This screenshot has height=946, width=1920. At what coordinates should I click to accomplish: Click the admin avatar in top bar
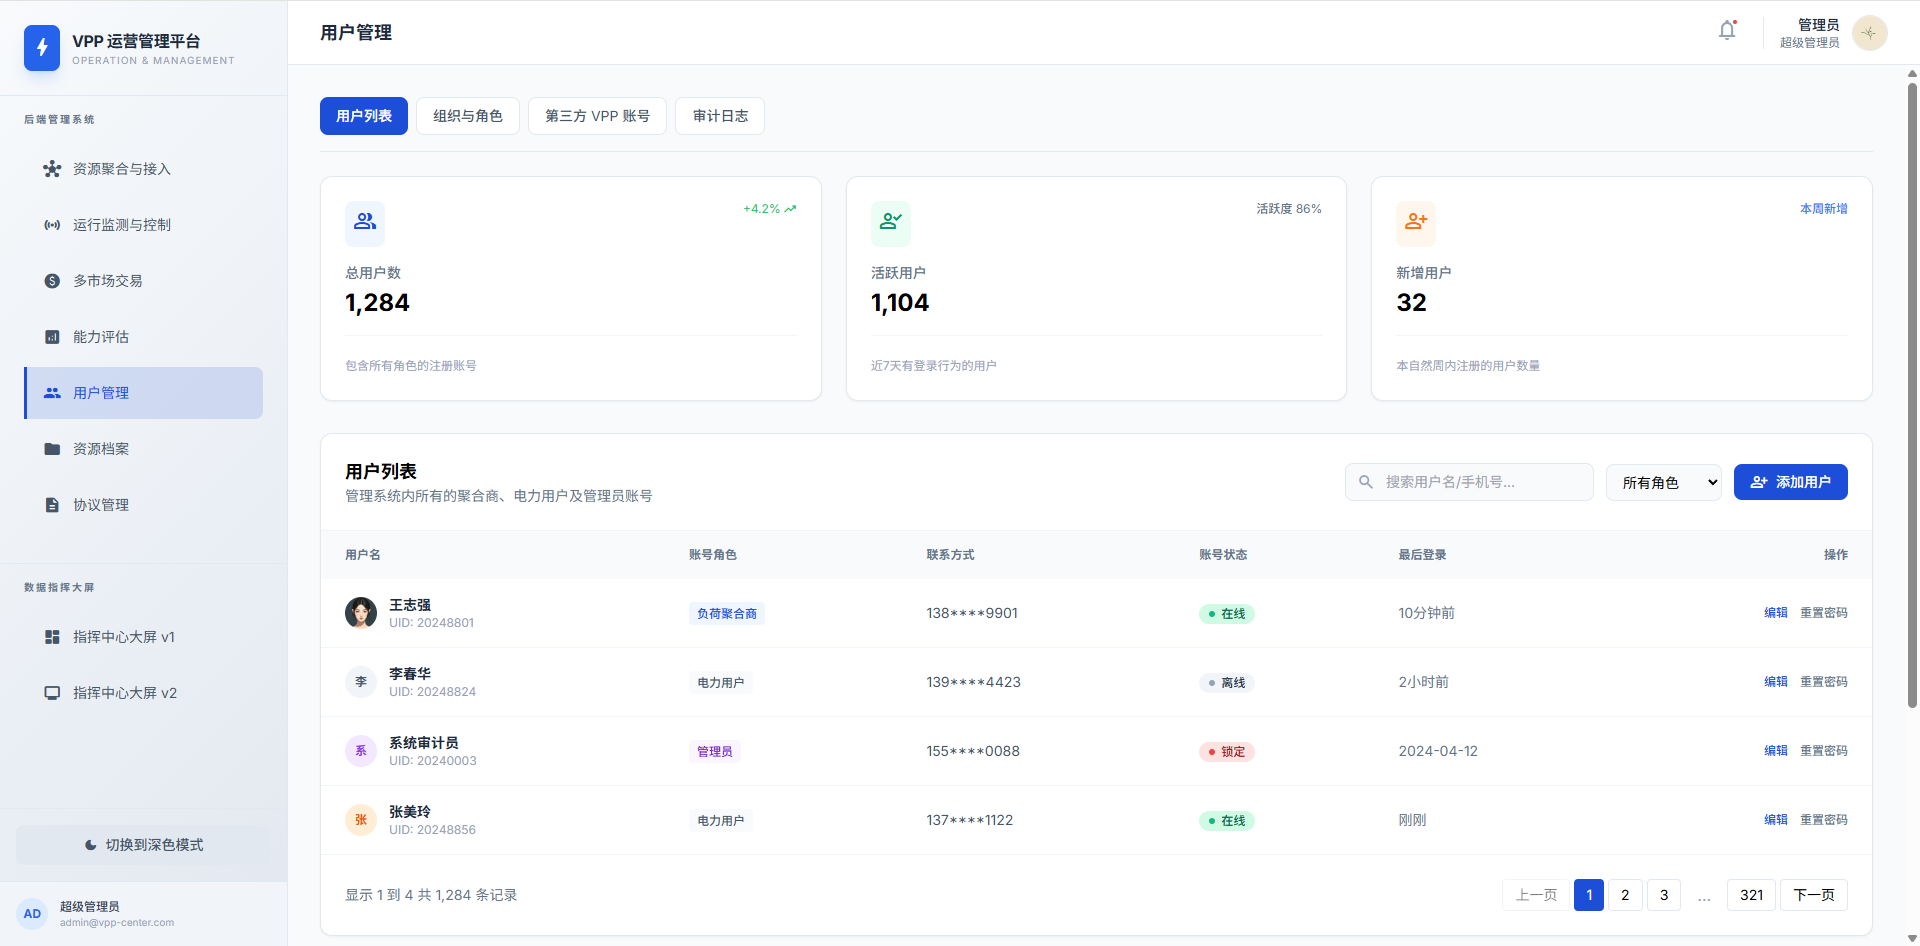pos(1869,33)
